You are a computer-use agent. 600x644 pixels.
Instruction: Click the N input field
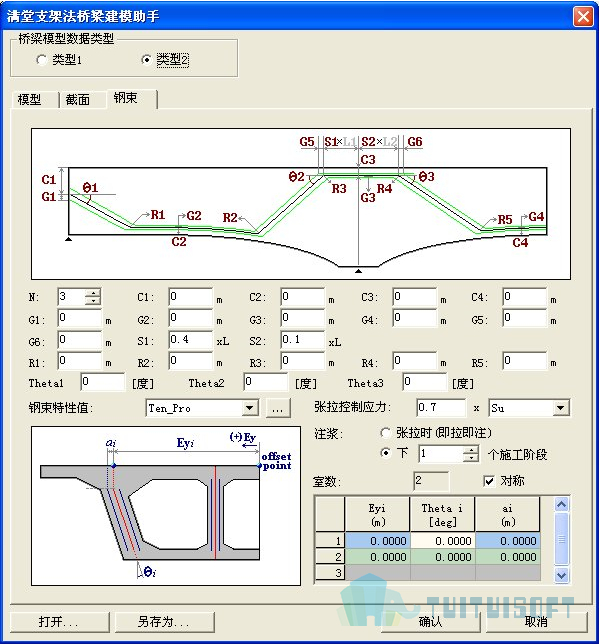pos(71,297)
